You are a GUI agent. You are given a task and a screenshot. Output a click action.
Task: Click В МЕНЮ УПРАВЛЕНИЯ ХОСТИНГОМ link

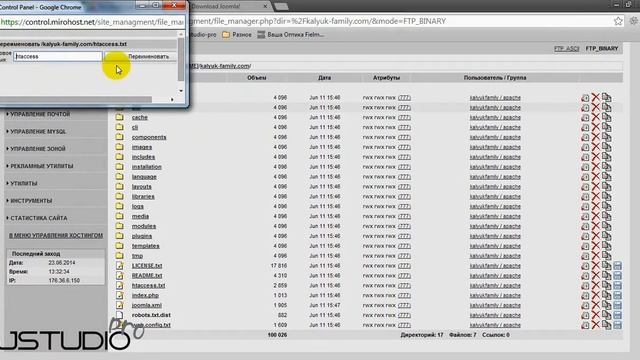(56, 236)
